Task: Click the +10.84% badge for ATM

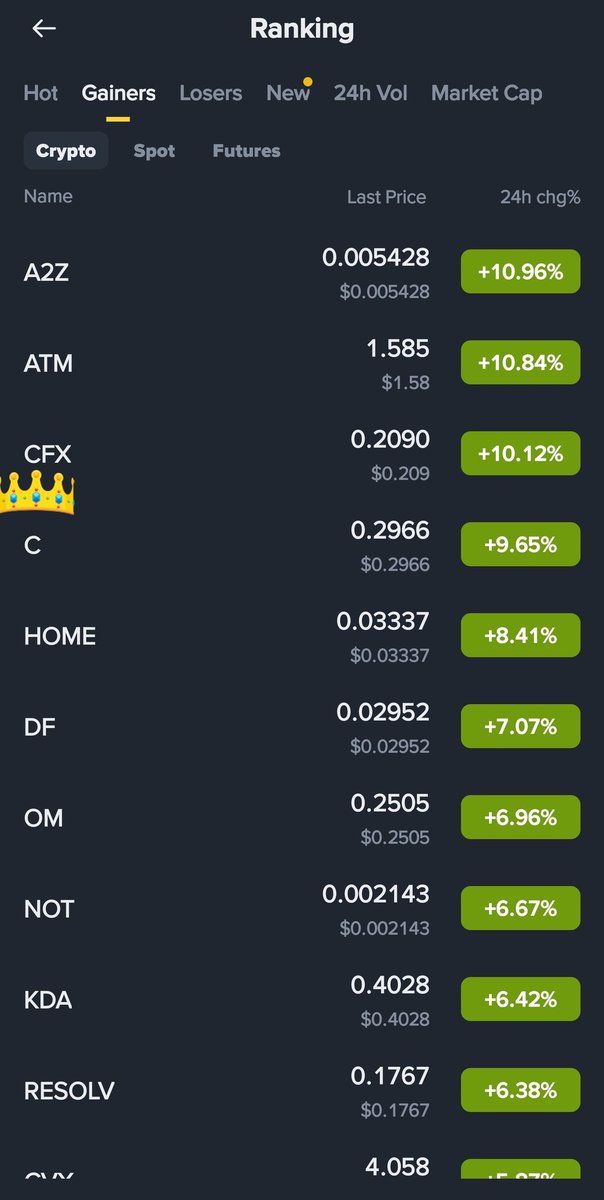Action: [x=521, y=363]
